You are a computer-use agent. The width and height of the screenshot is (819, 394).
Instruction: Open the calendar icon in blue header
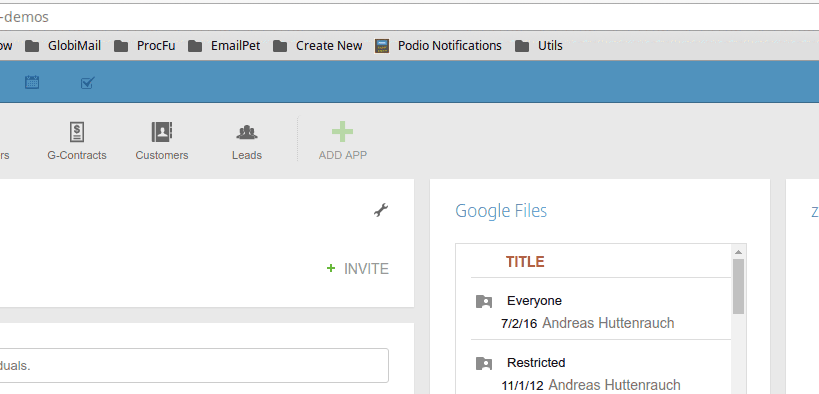(32, 82)
